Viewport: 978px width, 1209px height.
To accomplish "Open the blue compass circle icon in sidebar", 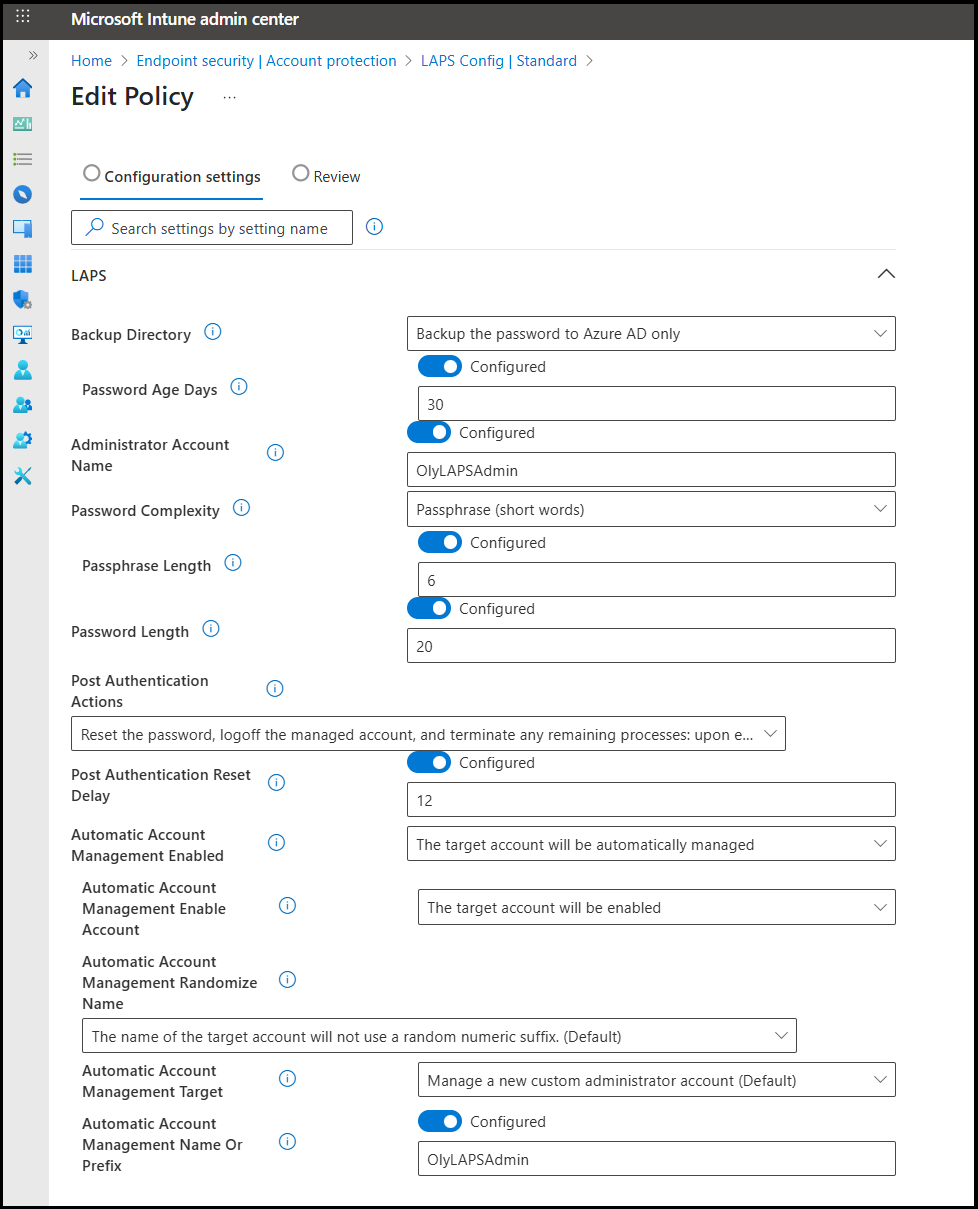I will point(23,194).
